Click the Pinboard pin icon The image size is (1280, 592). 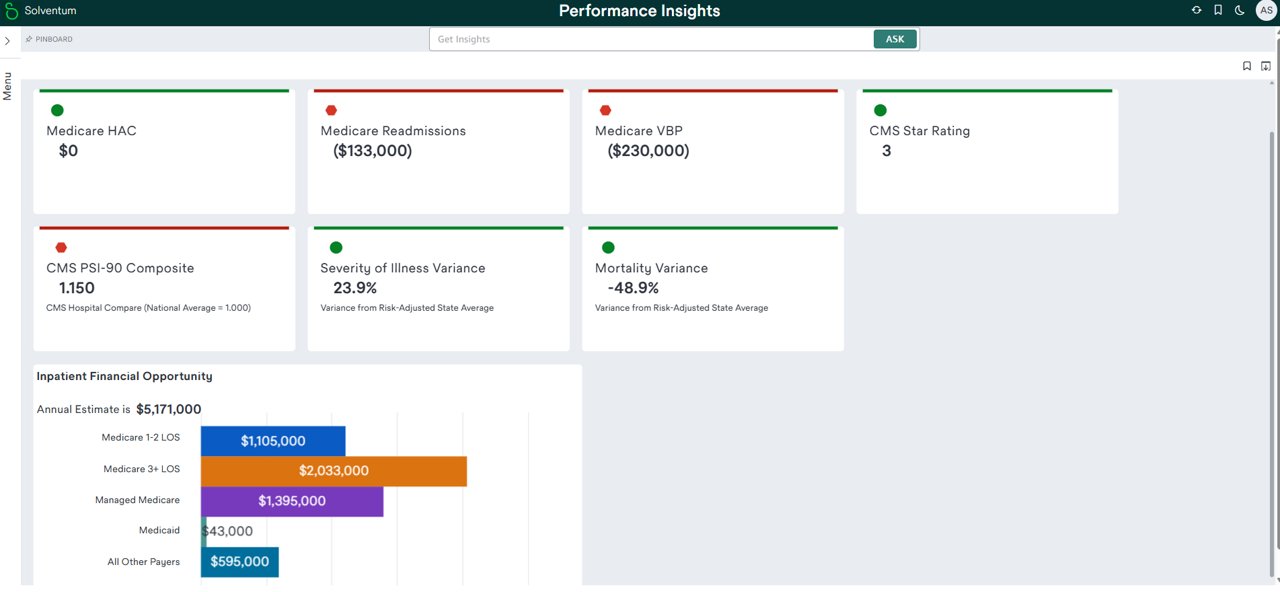[x=29, y=39]
